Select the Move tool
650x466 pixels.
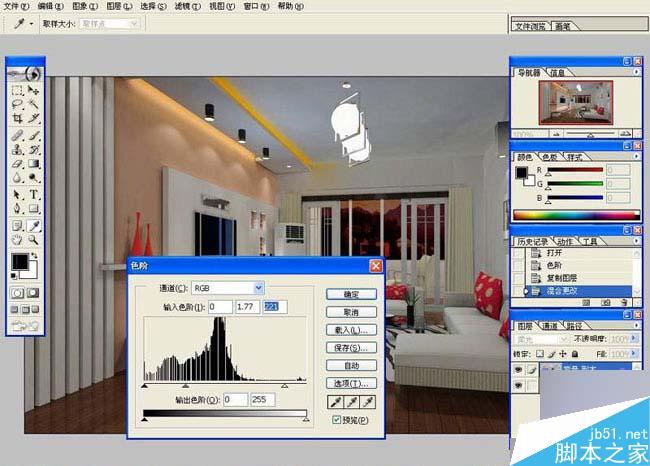point(33,90)
